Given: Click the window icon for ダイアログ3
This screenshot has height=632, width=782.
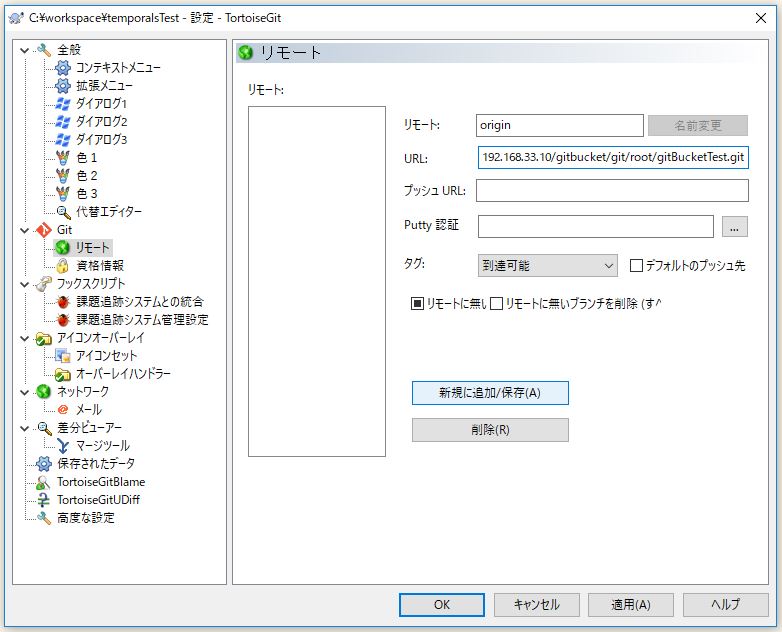Looking at the screenshot, I should tap(63, 140).
